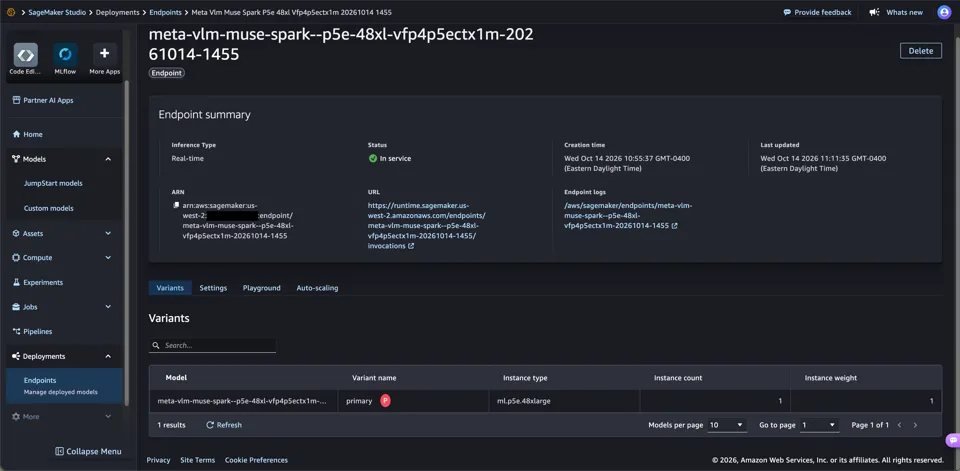Click the Whats new megaphone icon
The width and height of the screenshot is (960, 471).
(x=874, y=12)
